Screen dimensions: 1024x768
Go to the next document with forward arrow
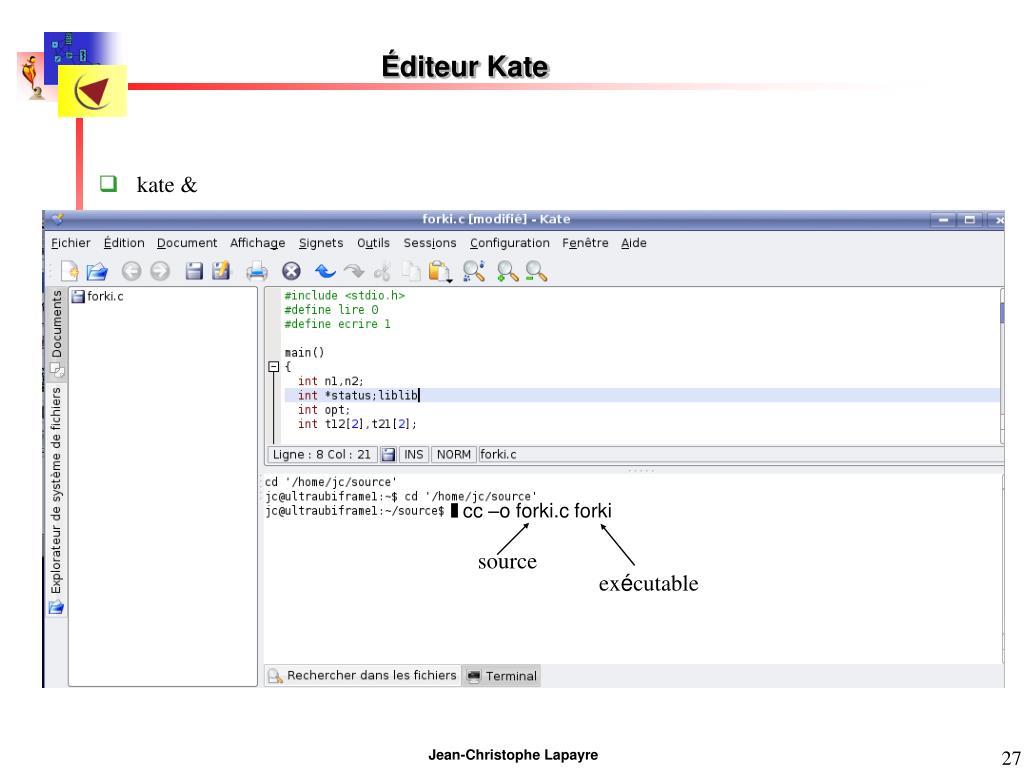[x=159, y=271]
